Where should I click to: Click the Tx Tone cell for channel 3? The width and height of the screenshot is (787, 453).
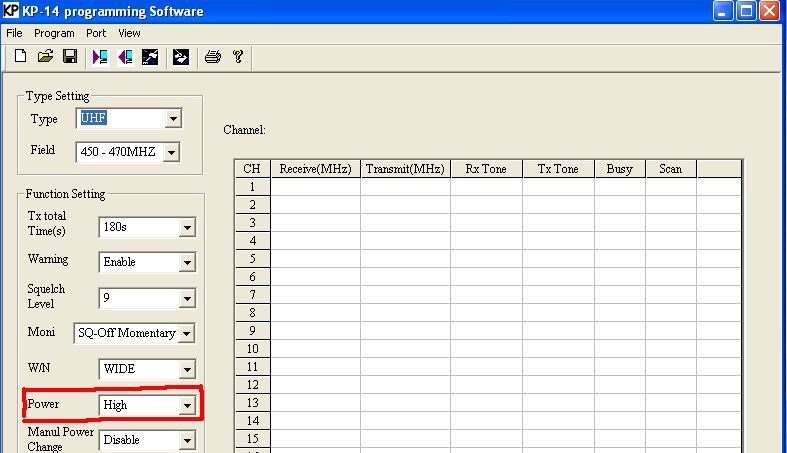tap(558, 223)
